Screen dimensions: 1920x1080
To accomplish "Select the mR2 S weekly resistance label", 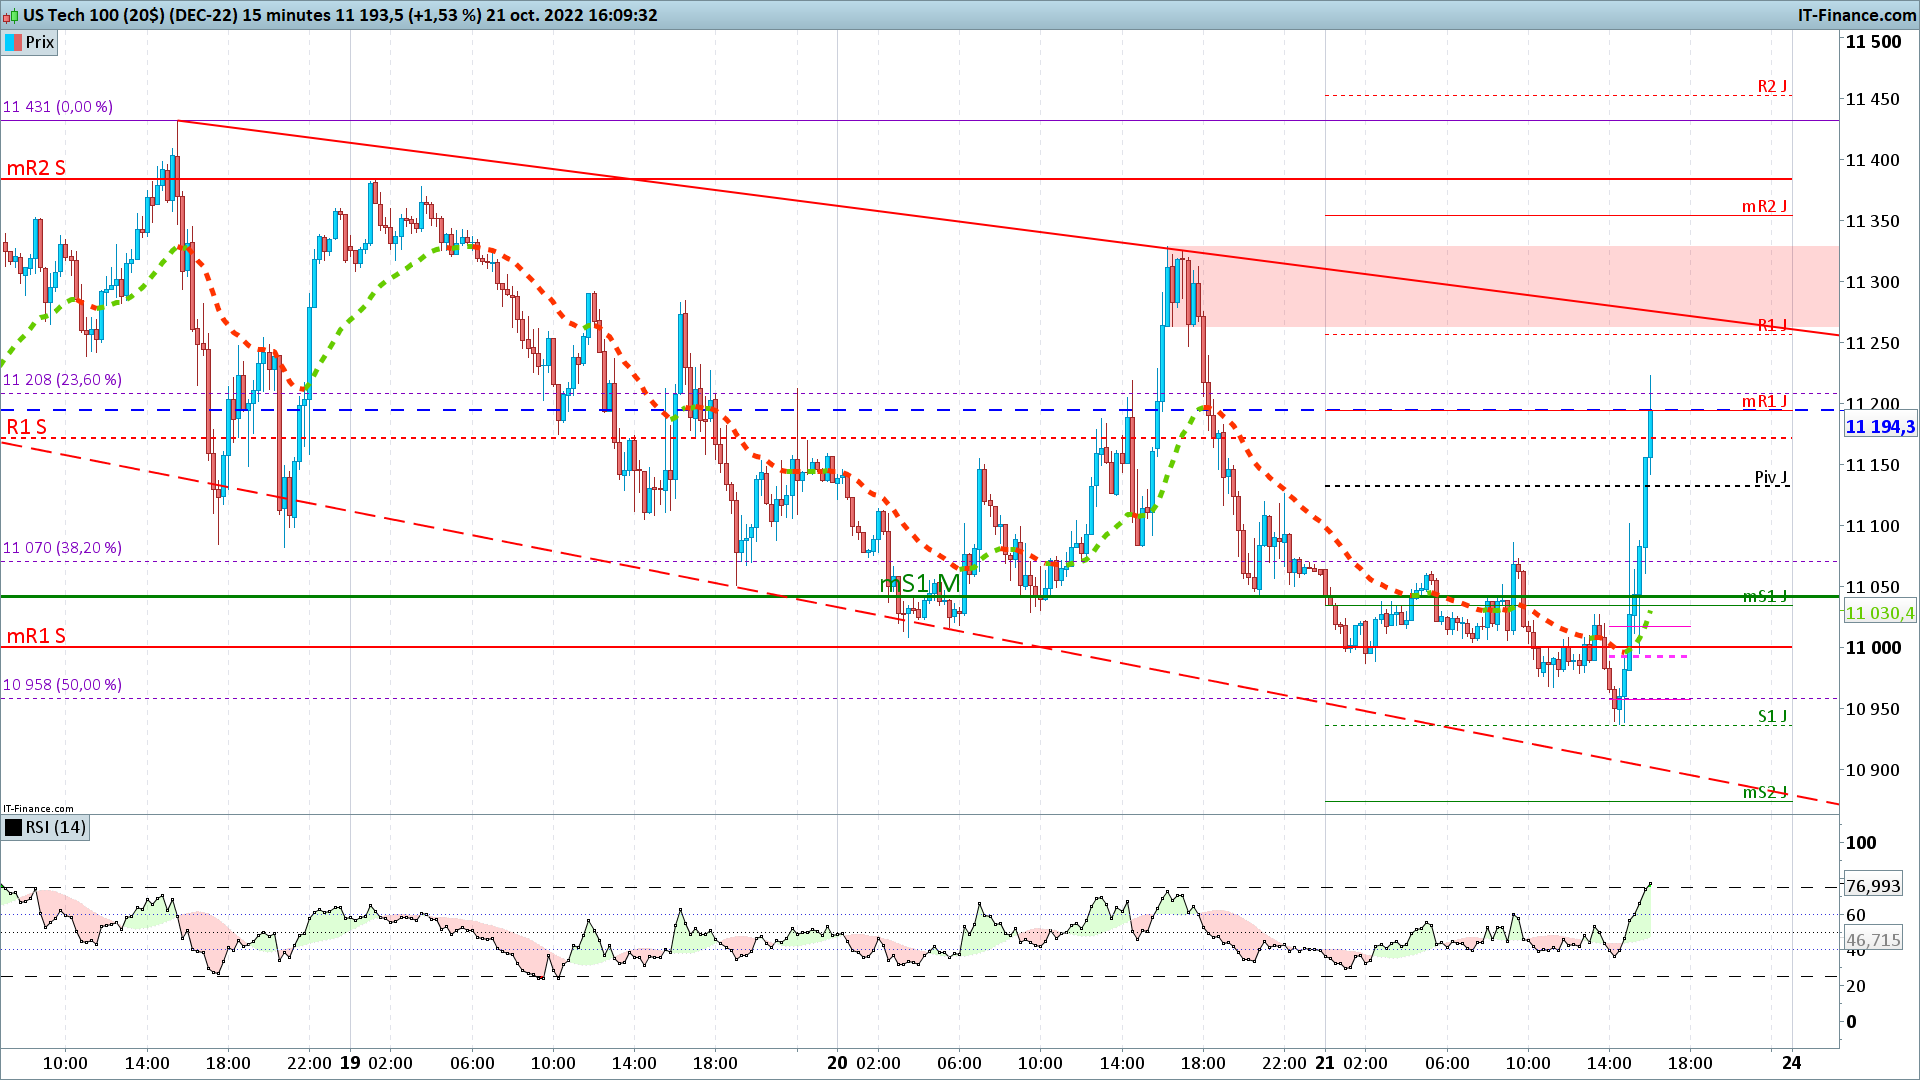I will pyautogui.click(x=36, y=168).
